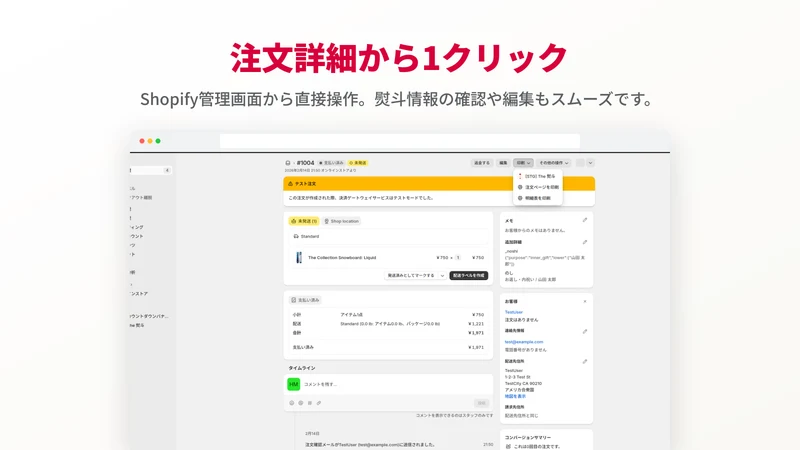Open The 熨斗 app in the sidebar
This screenshot has height=450, width=800.
click(x=137, y=325)
